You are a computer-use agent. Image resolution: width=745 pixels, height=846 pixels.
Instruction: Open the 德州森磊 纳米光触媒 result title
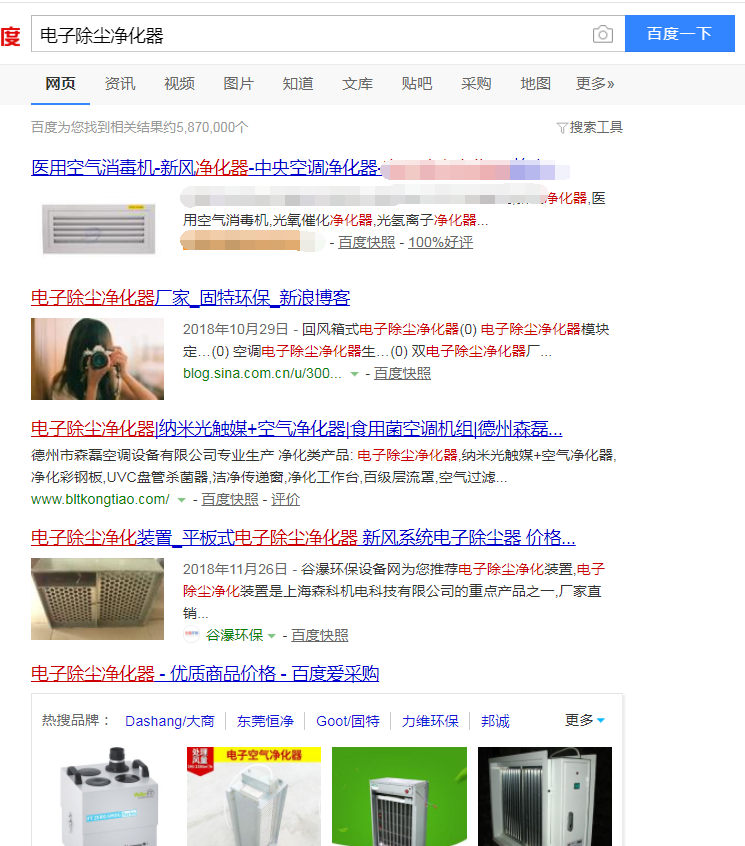(297, 429)
